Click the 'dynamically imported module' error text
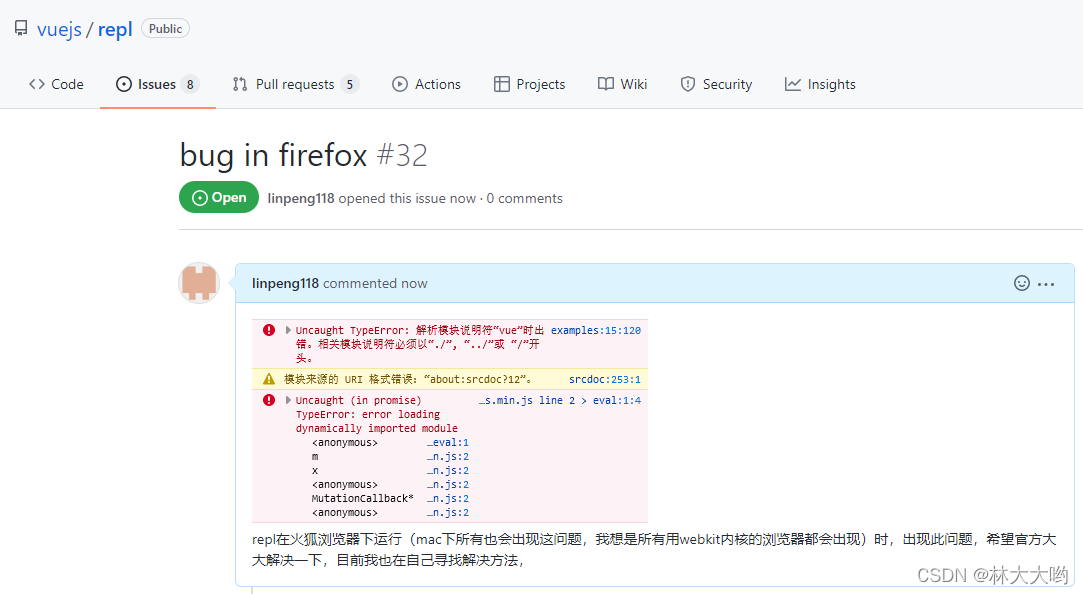Viewport: 1083px width, 594px height. [x=376, y=428]
